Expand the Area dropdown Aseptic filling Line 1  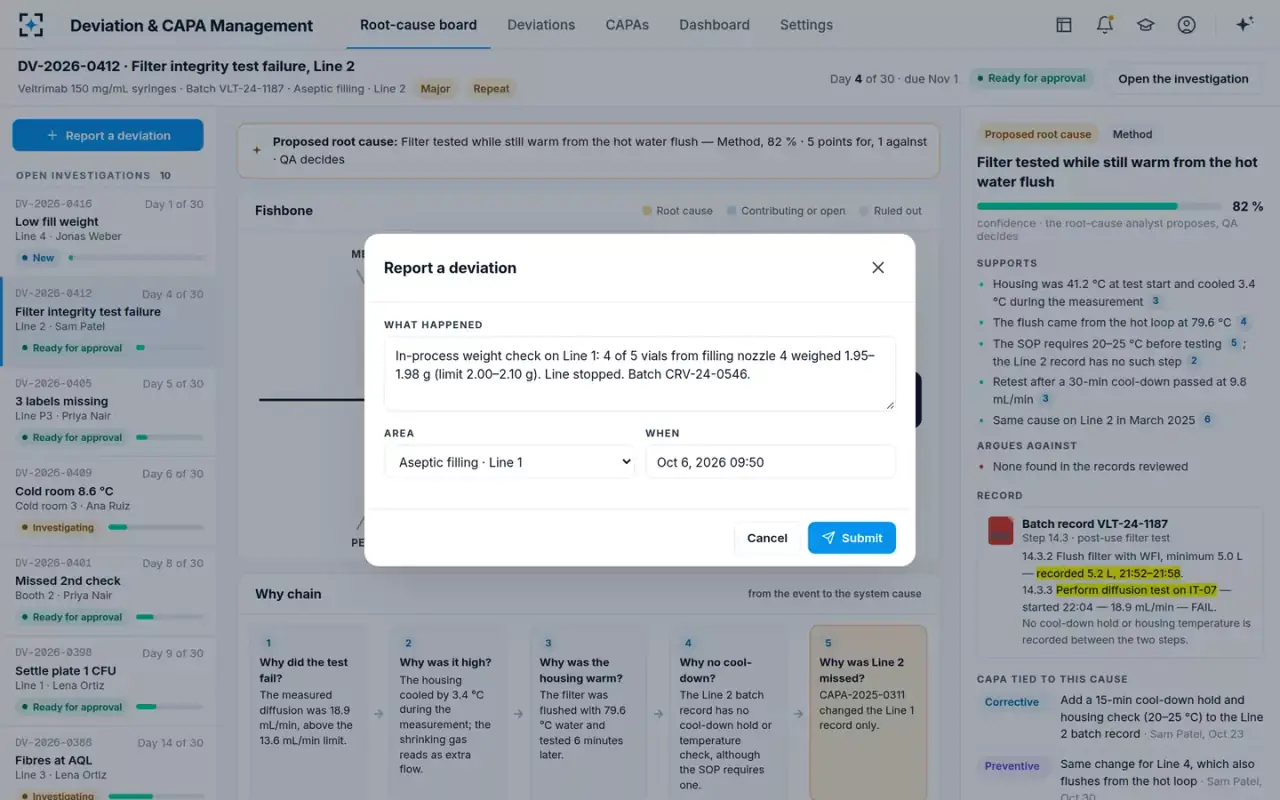(509, 462)
